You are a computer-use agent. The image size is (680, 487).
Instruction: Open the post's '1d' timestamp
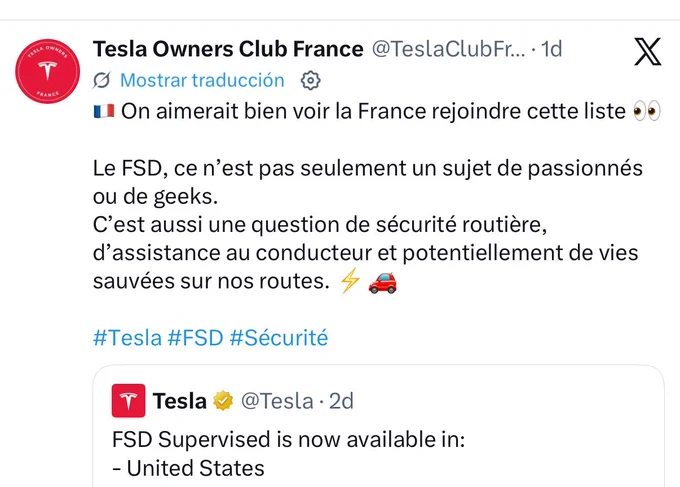[552, 49]
